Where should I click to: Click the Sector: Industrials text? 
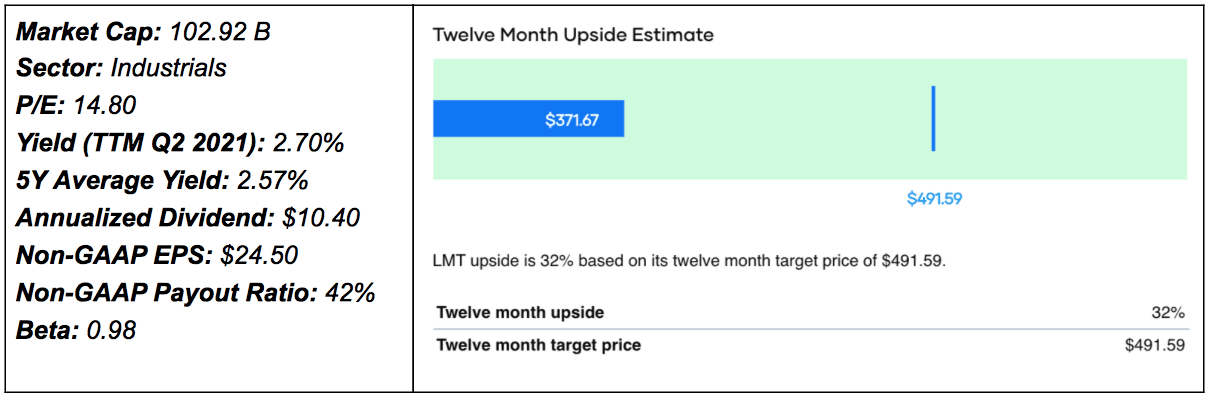click(121, 68)
